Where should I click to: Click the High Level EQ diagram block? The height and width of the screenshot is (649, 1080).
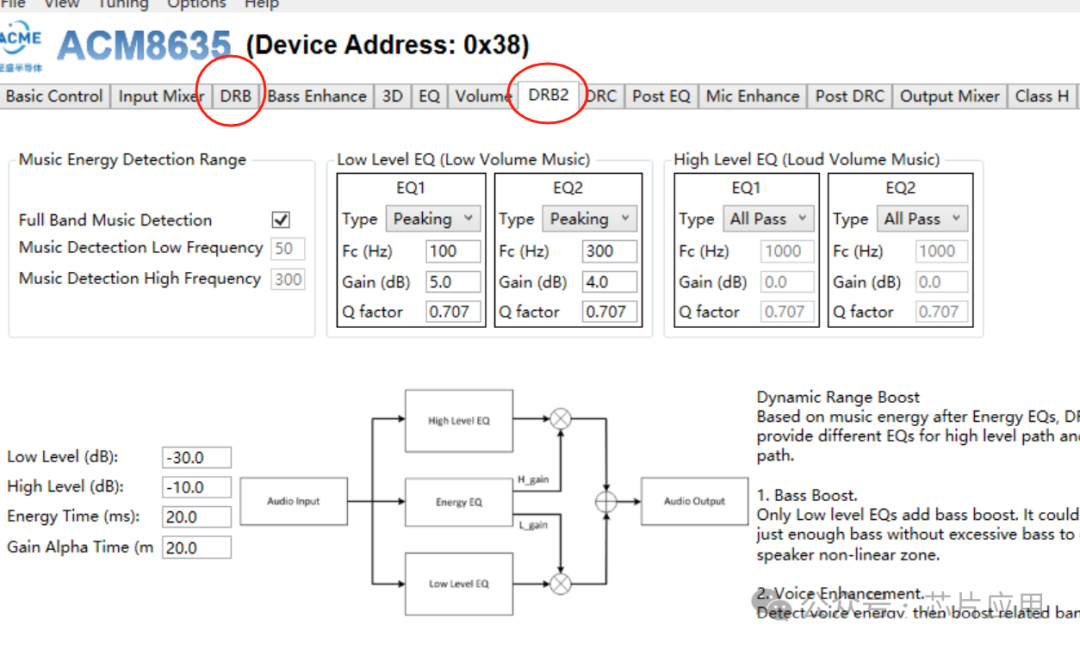(458, 421)
